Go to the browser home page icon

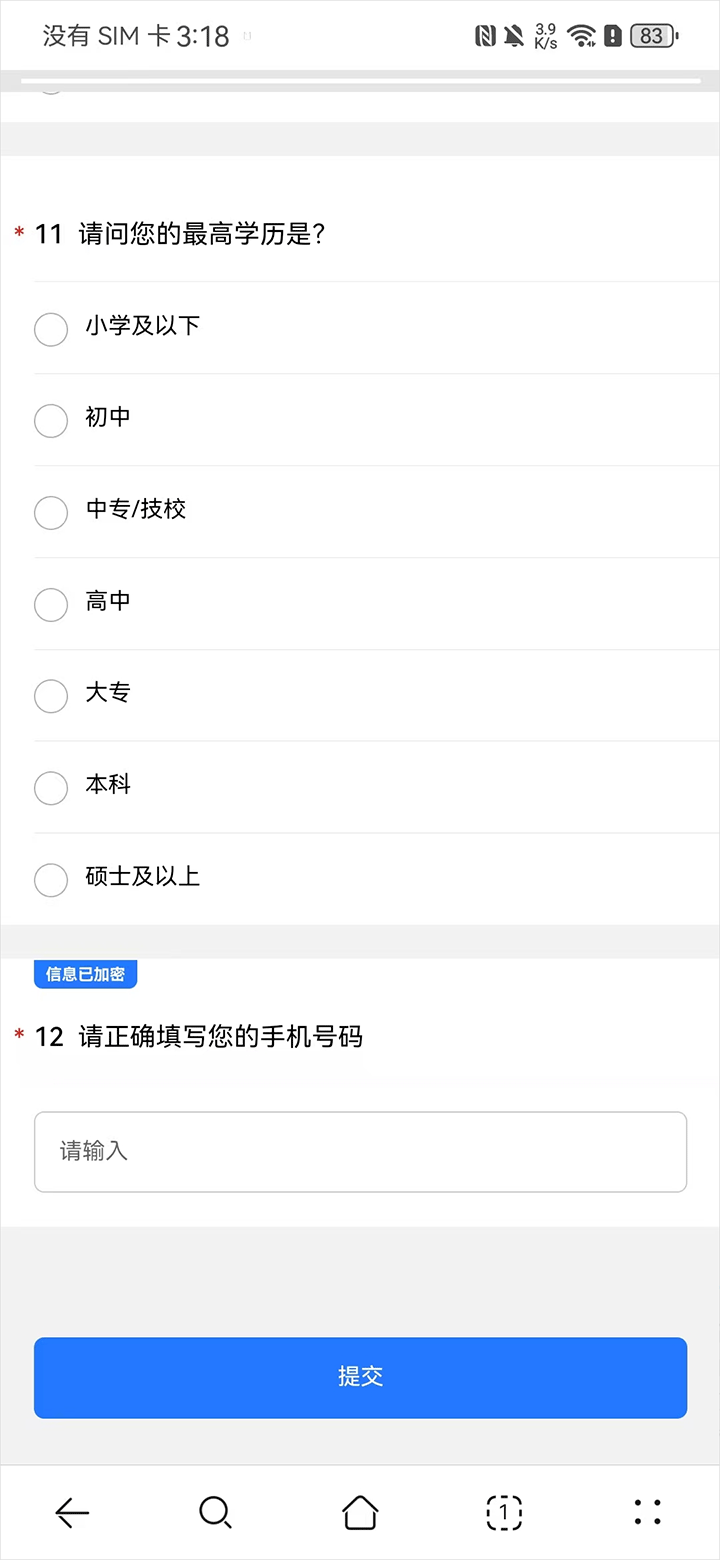360,1512
